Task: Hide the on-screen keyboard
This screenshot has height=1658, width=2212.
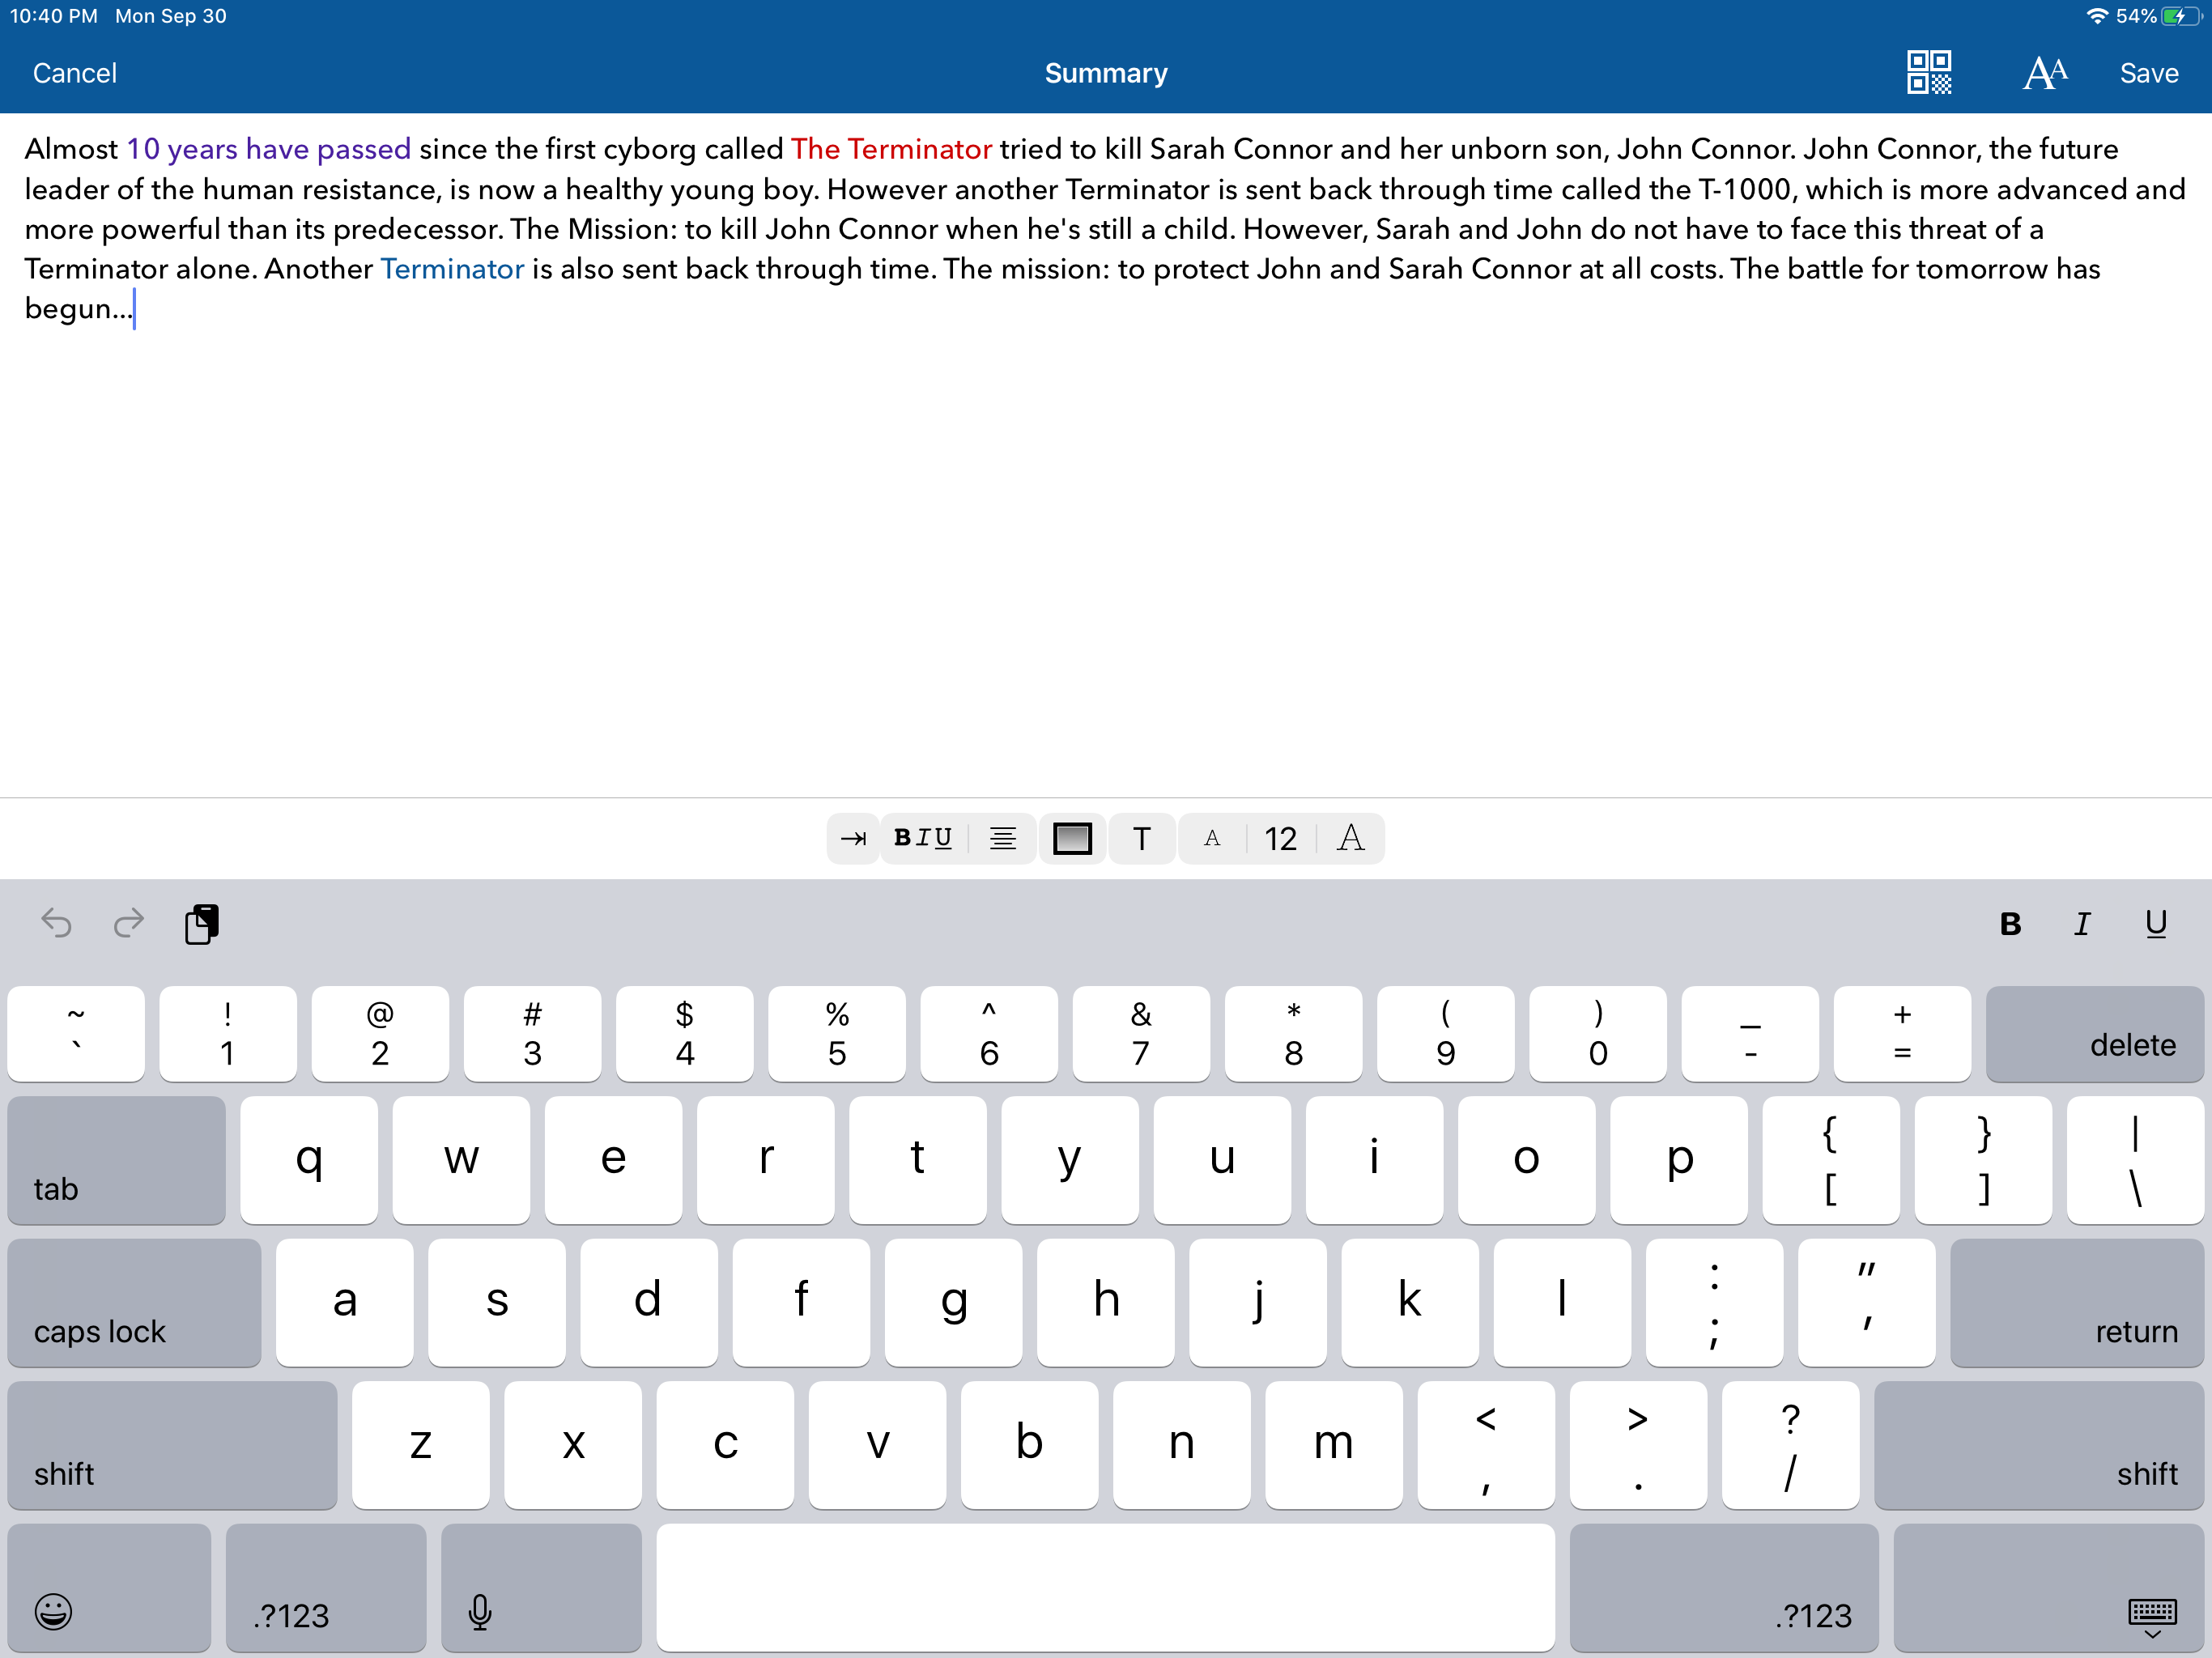Action: click(2150, 1614)
